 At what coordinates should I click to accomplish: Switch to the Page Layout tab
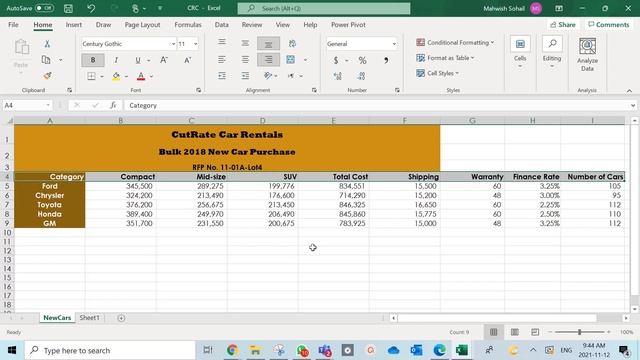142,25
